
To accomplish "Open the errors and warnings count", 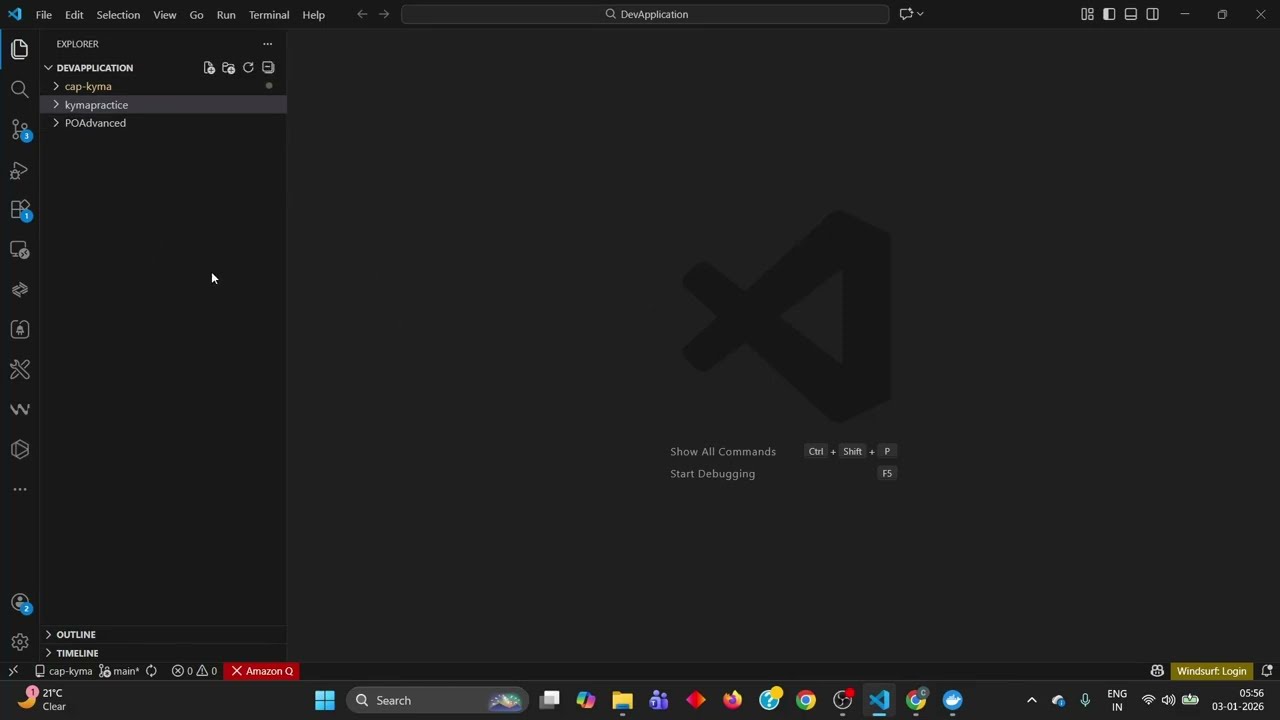I will click(194, 671).
